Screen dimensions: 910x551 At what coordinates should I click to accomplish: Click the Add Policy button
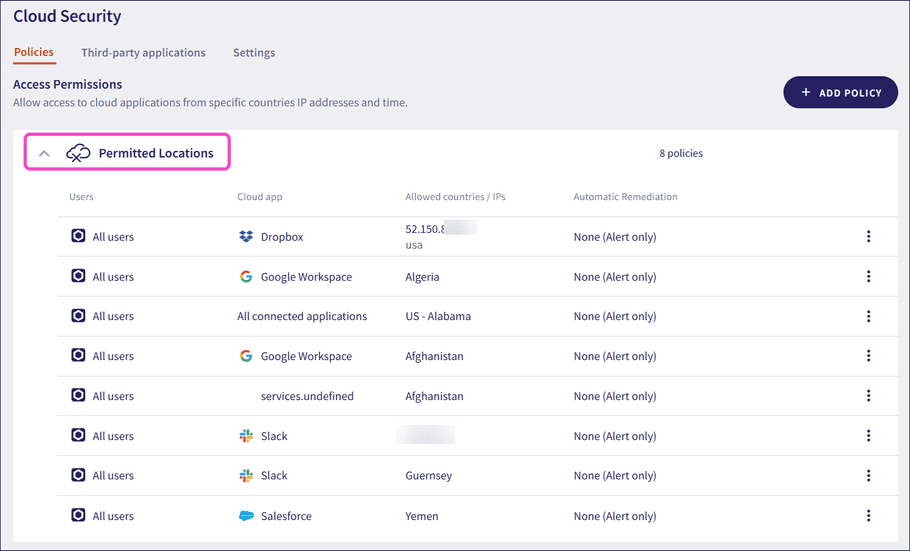[x=840, y=93]
